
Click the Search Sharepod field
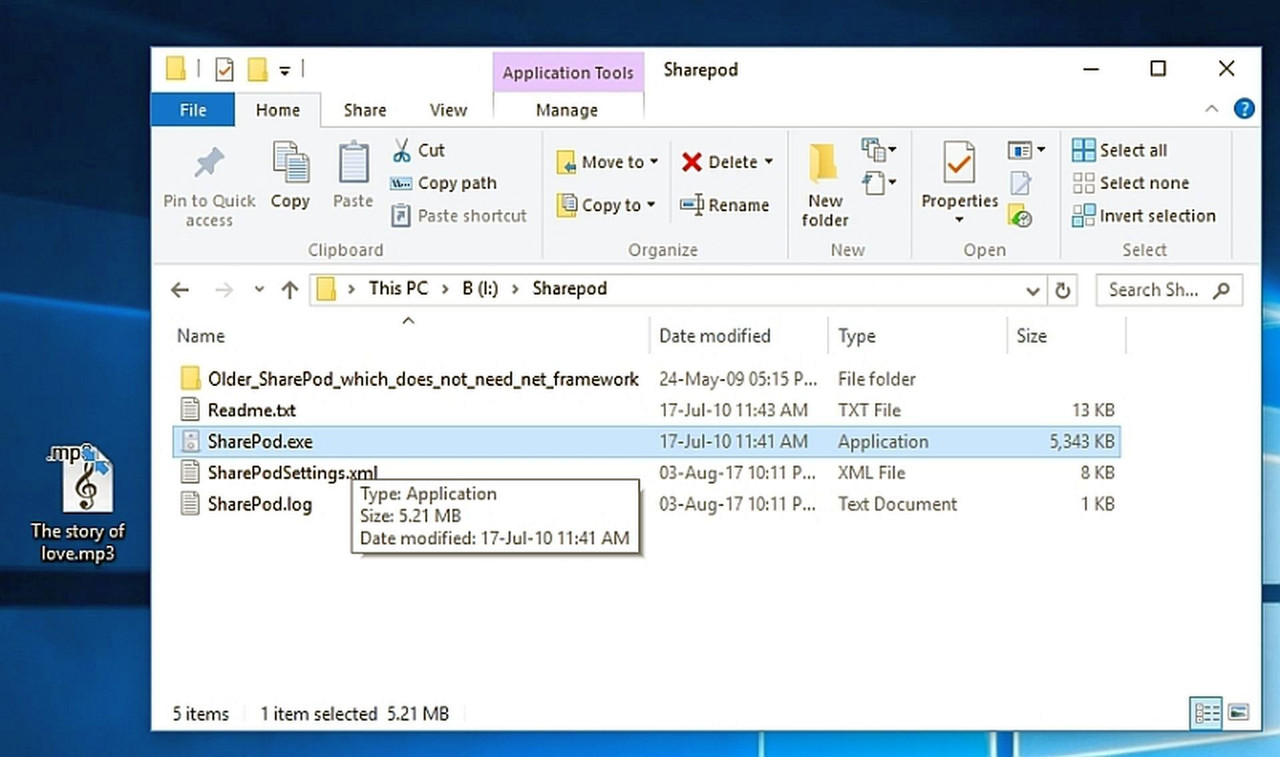1169,290
